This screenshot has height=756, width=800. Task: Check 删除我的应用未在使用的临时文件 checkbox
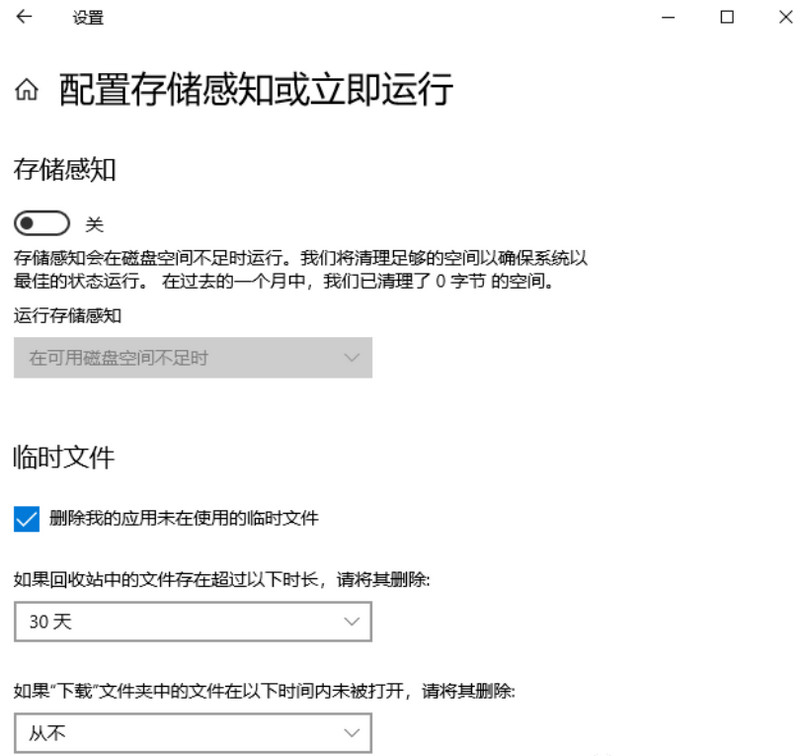[27, 519]
